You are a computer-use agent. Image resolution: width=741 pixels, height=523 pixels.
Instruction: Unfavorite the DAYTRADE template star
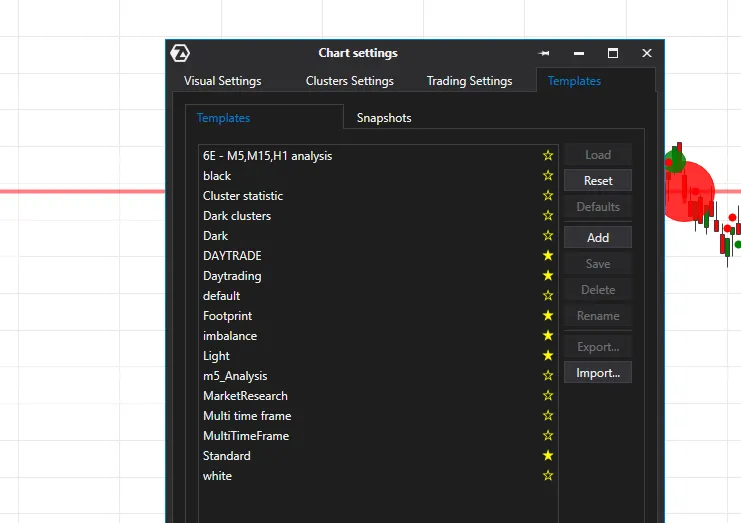coord(548,256)
